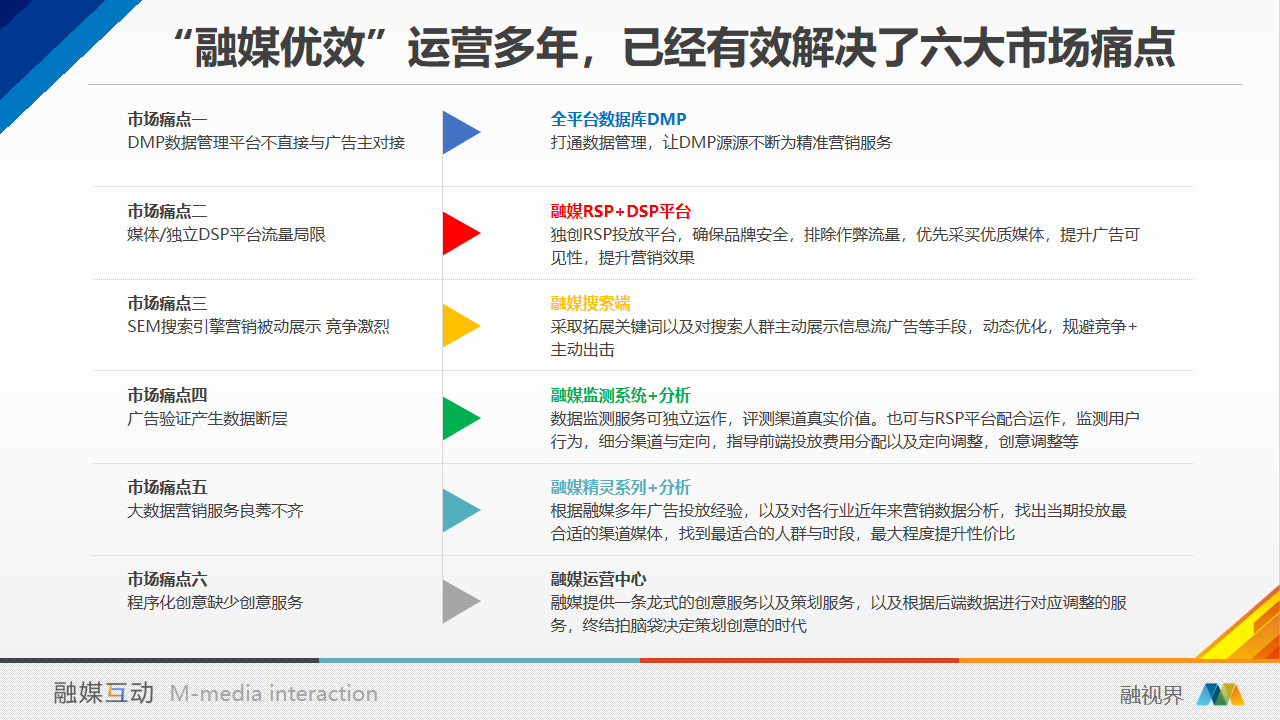1280x720 pixels.
Task: Click the red arrow next to 融媒RSP+DSP平台
Action: 460,234
